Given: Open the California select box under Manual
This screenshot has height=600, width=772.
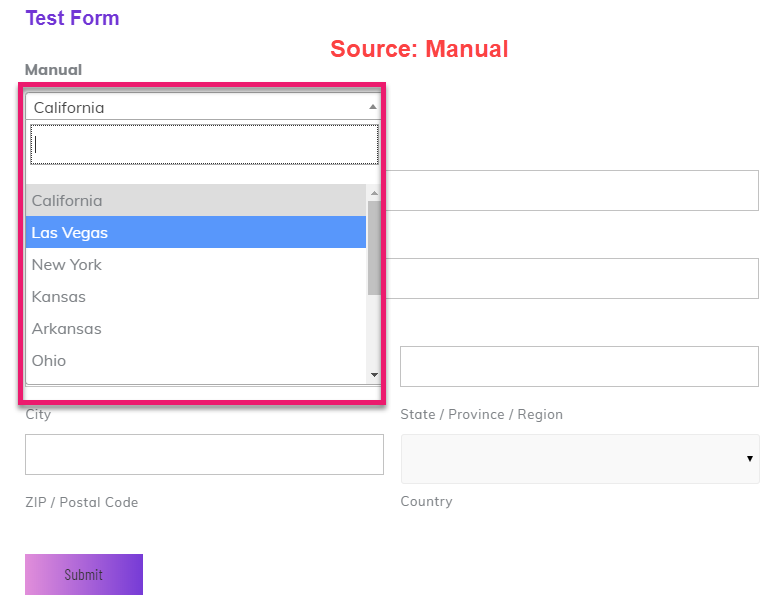Looking at the screenshot, I should (x=195, y=107).
